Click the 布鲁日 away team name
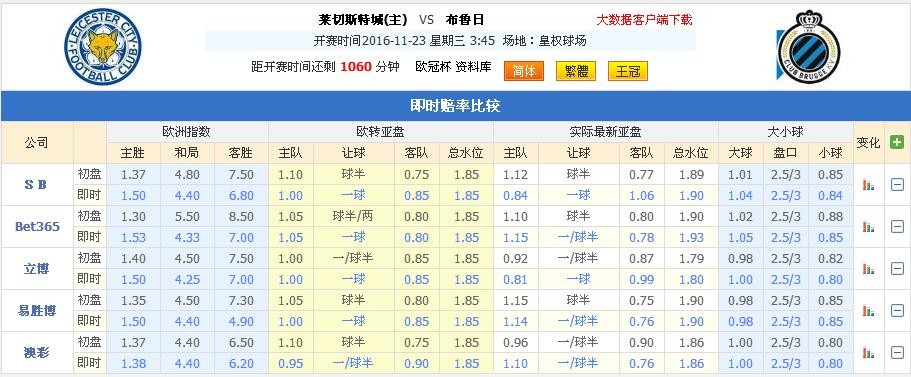 [x=464, y=20]
